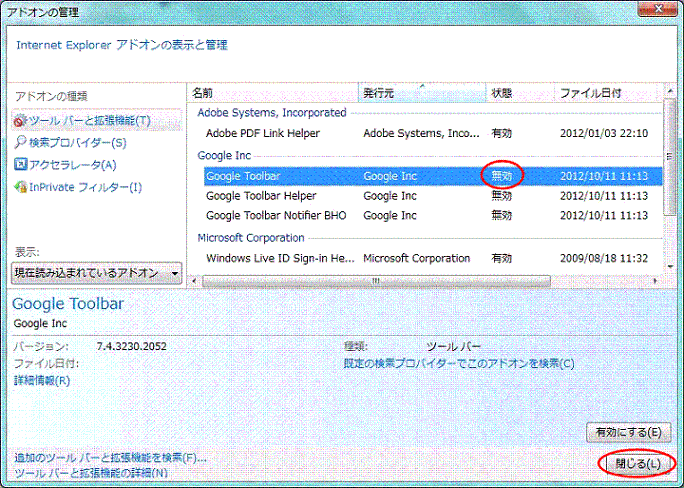Click the accelerators icon

coord(20,164)
